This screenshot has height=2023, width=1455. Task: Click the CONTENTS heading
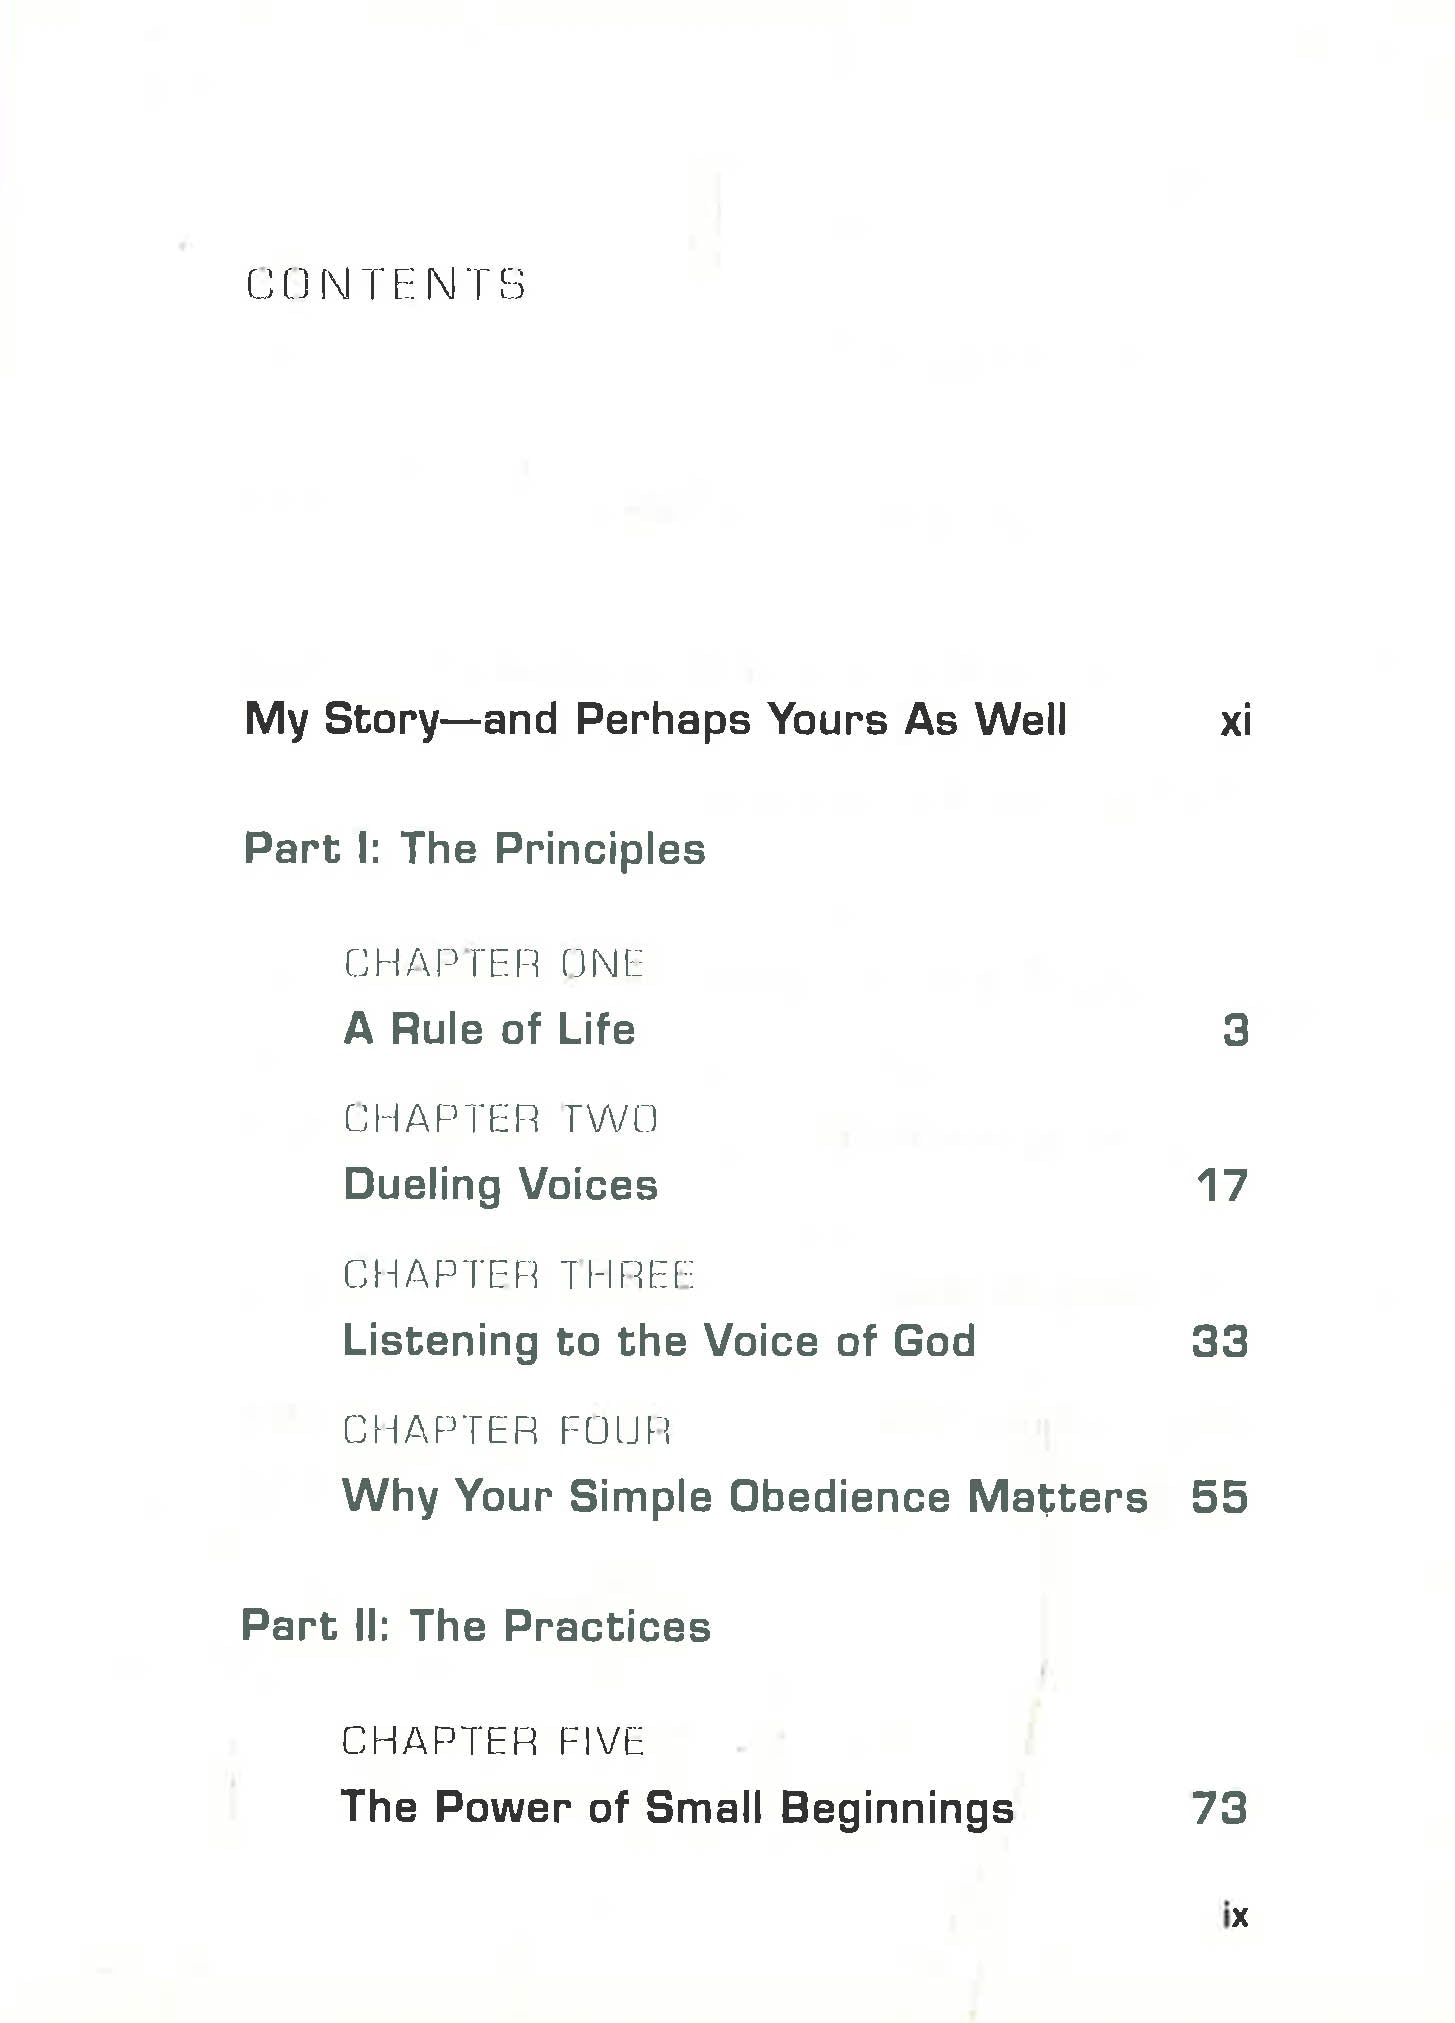[x=386, y=284]
